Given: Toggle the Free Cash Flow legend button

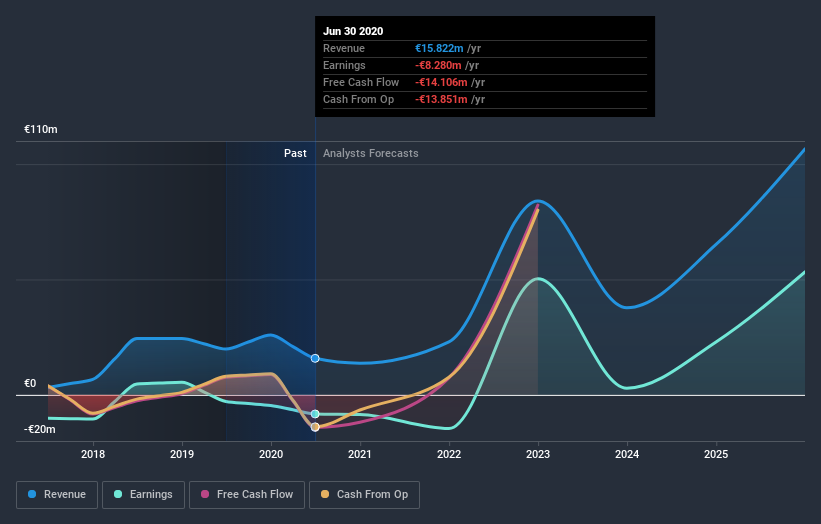Looking at the screenshot, I should pos(247,495).
